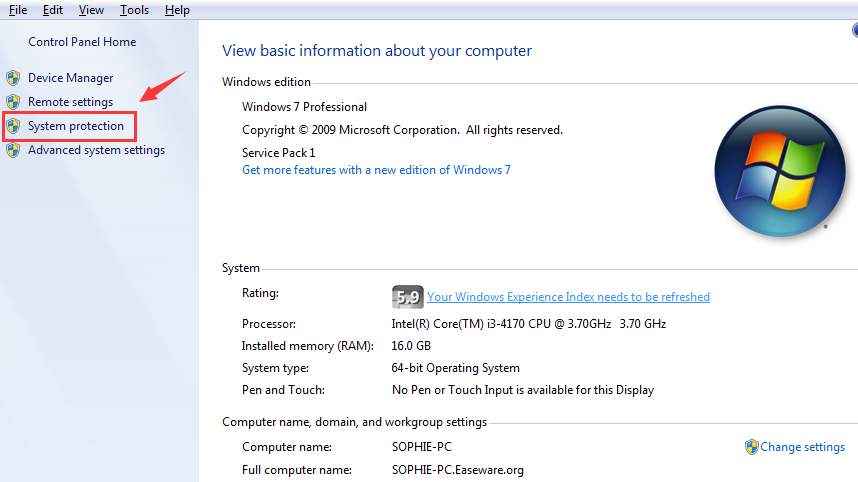This screenshot has width=858, height=482.
Task: Click the Windows 7 Professional text
Action: click(304, 107)
